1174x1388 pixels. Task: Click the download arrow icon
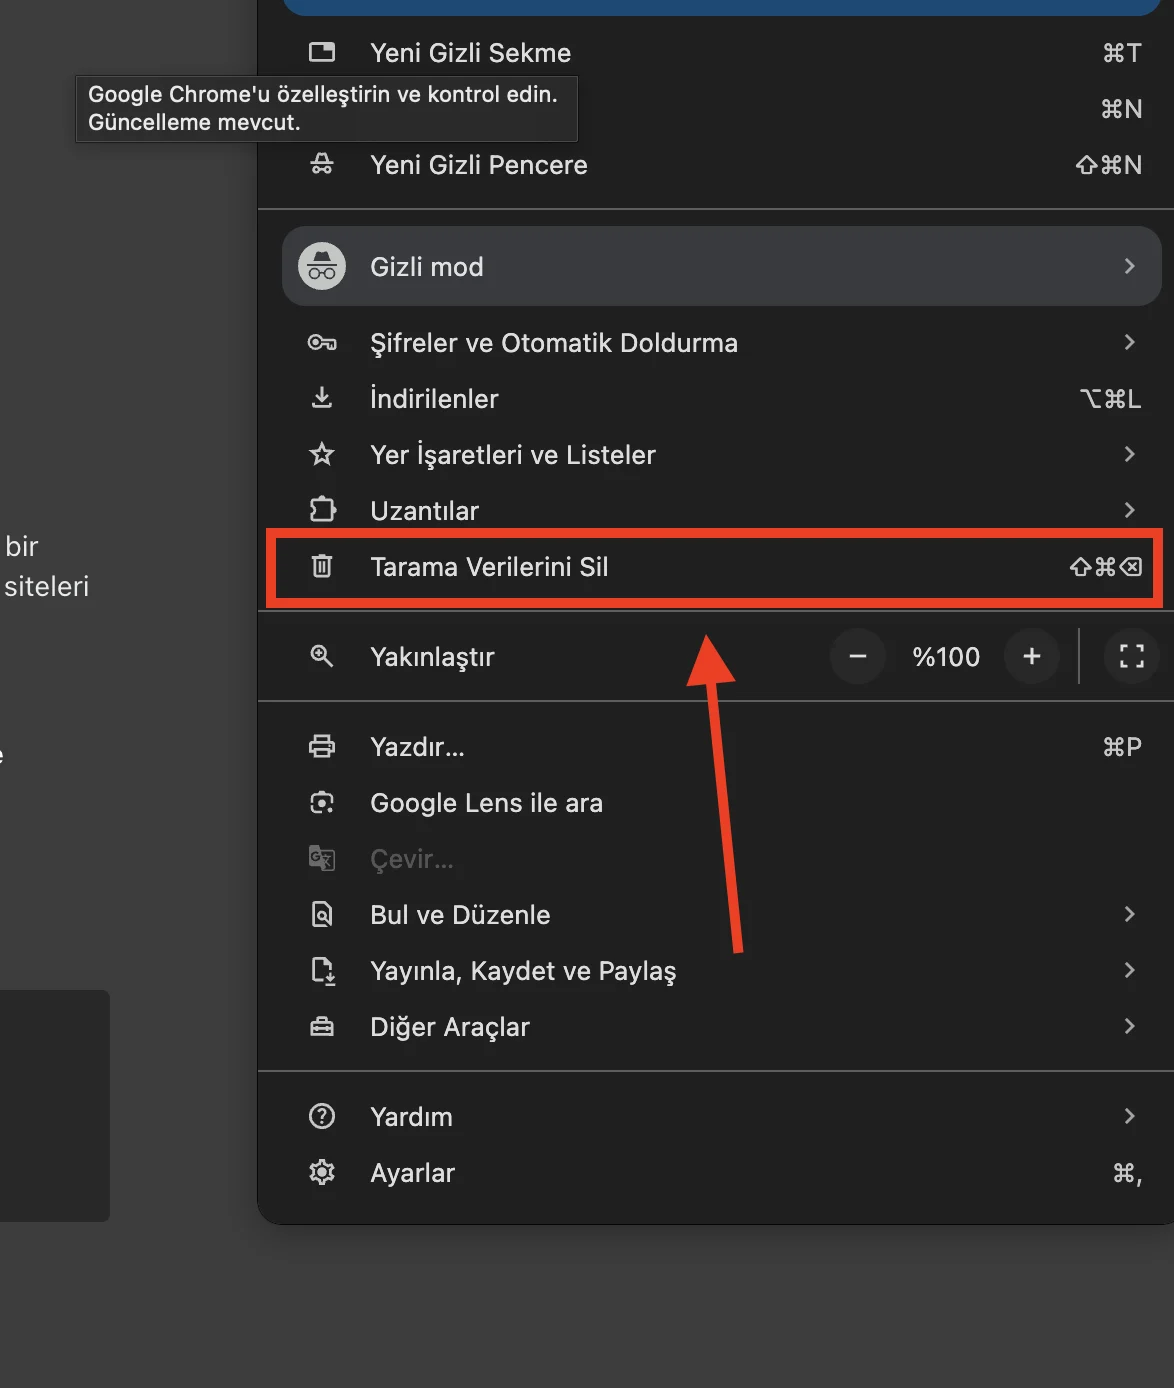click(322, 398)
